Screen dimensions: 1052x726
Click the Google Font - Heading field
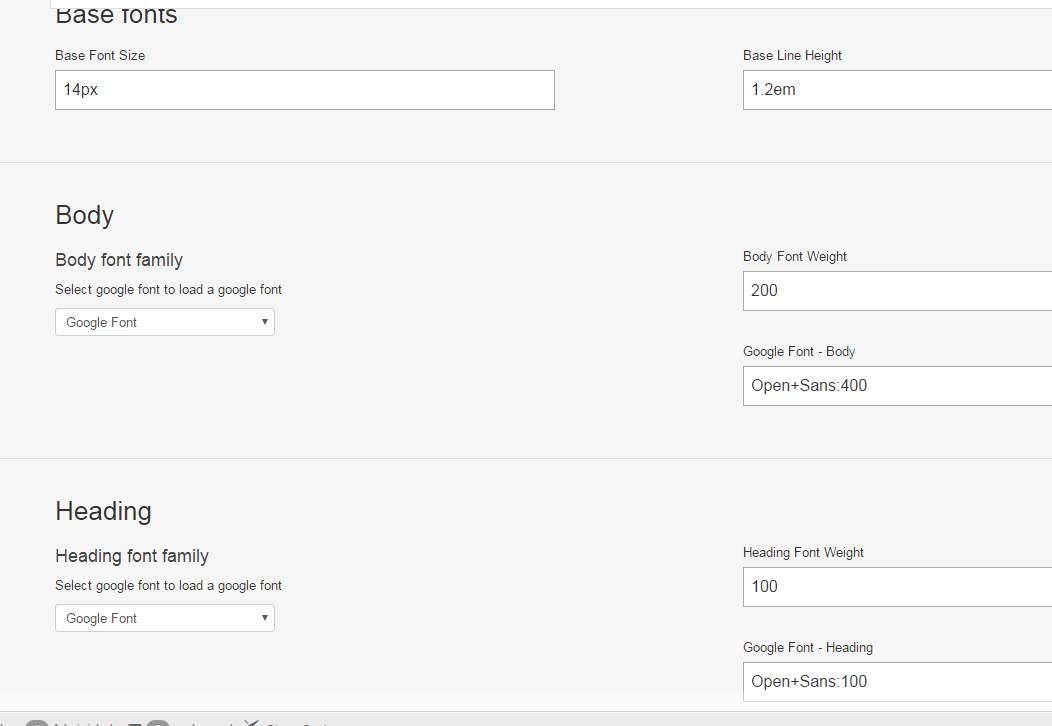(897, 682)
